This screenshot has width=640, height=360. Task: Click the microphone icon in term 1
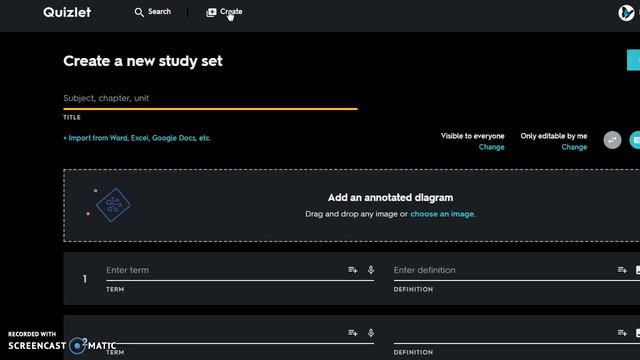371,270
